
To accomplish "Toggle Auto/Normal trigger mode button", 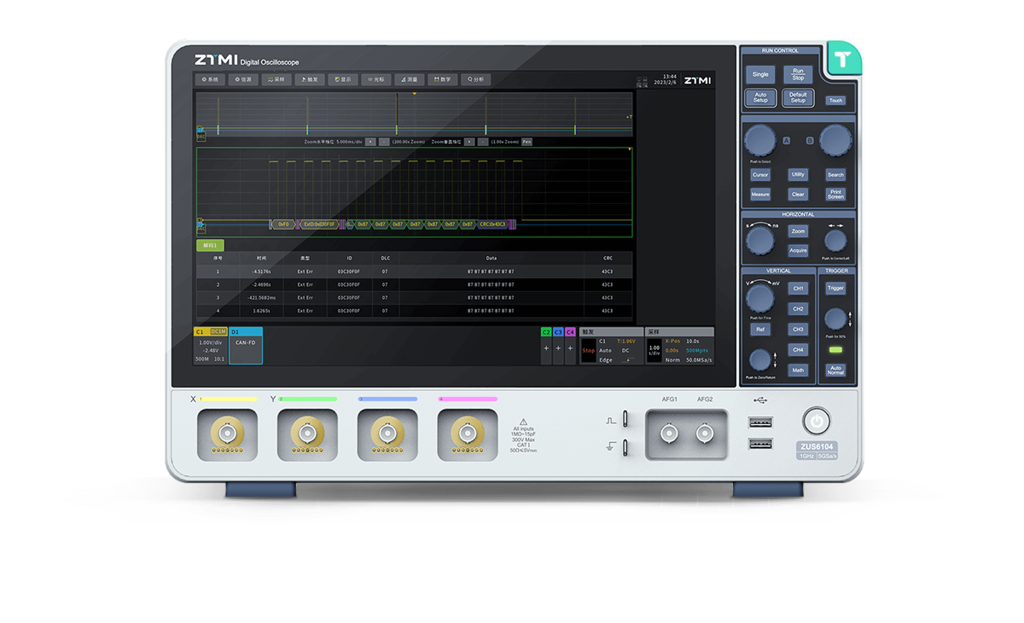I will click(835, 370).
